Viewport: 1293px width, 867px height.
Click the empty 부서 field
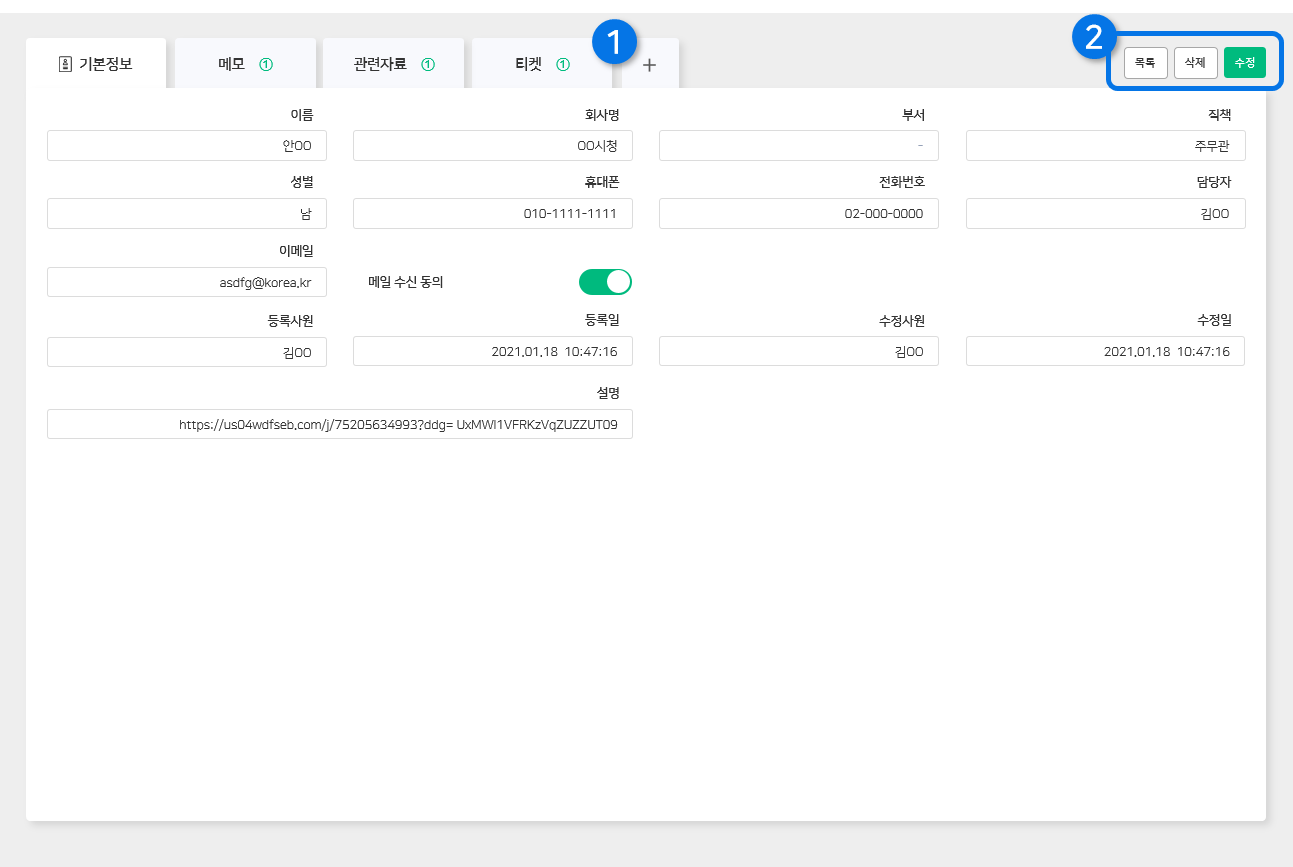coord(798,146)
